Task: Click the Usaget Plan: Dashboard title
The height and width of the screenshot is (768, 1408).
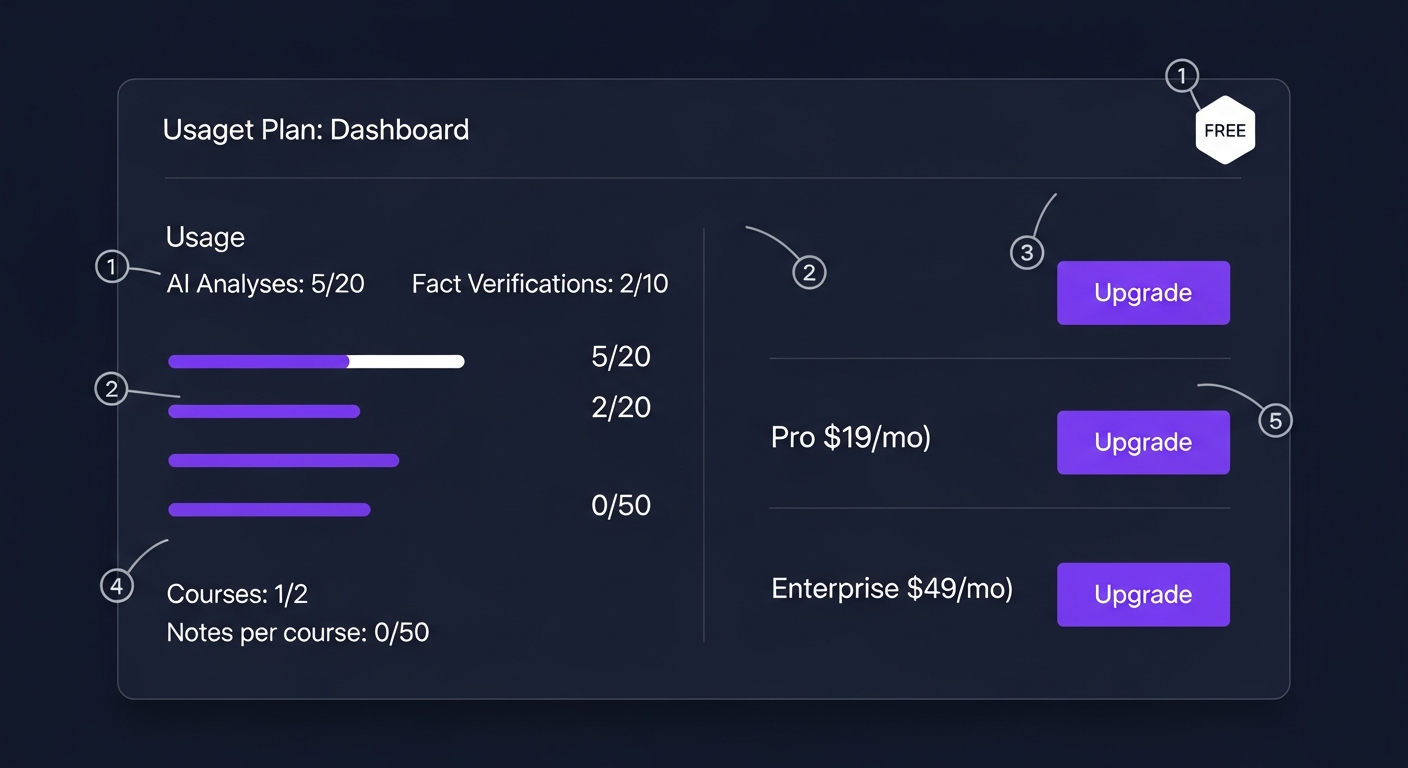Action: coord(316,129)
